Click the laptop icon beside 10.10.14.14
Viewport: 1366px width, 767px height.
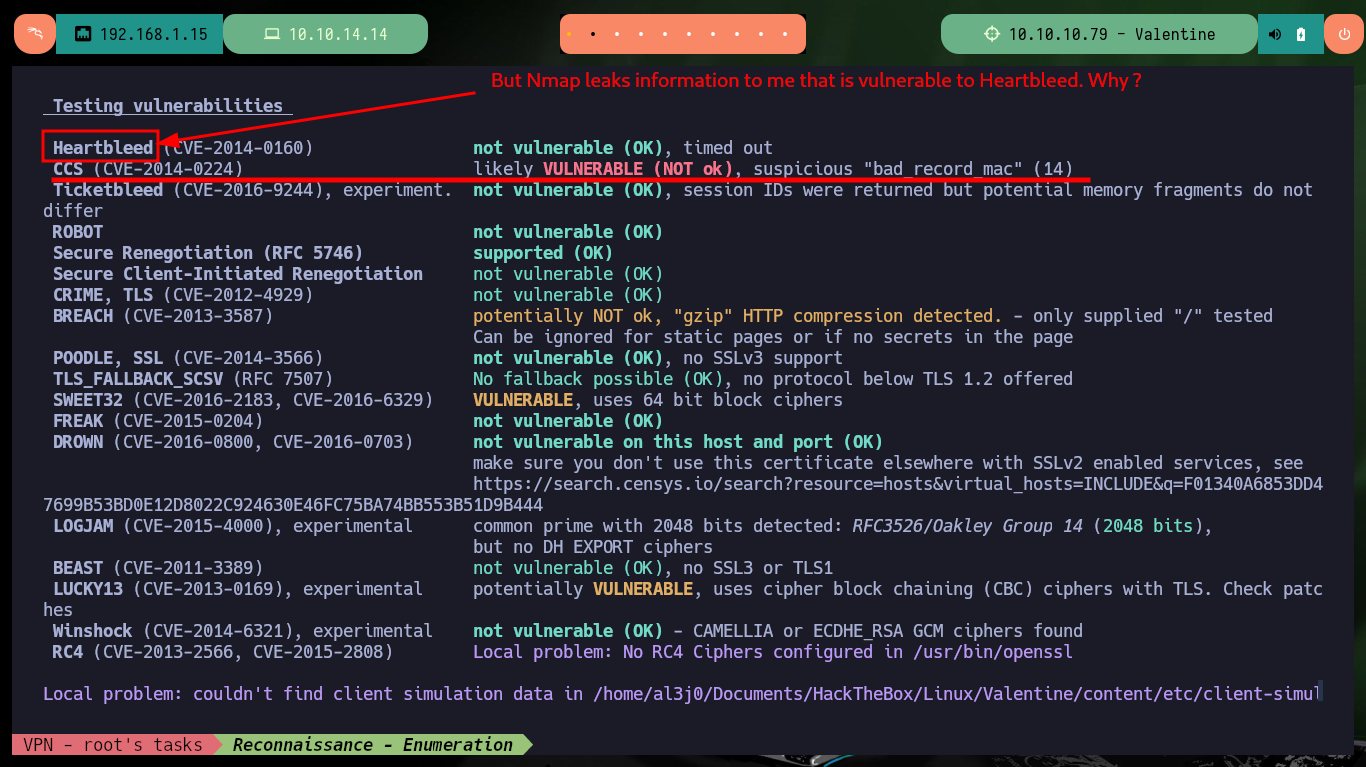[x=271, y=34]
